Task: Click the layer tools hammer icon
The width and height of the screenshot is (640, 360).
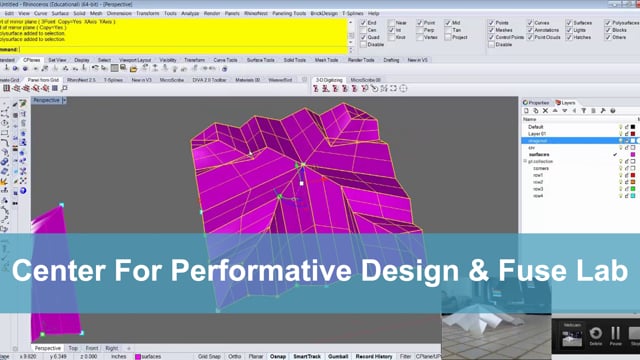Action: 603,111
